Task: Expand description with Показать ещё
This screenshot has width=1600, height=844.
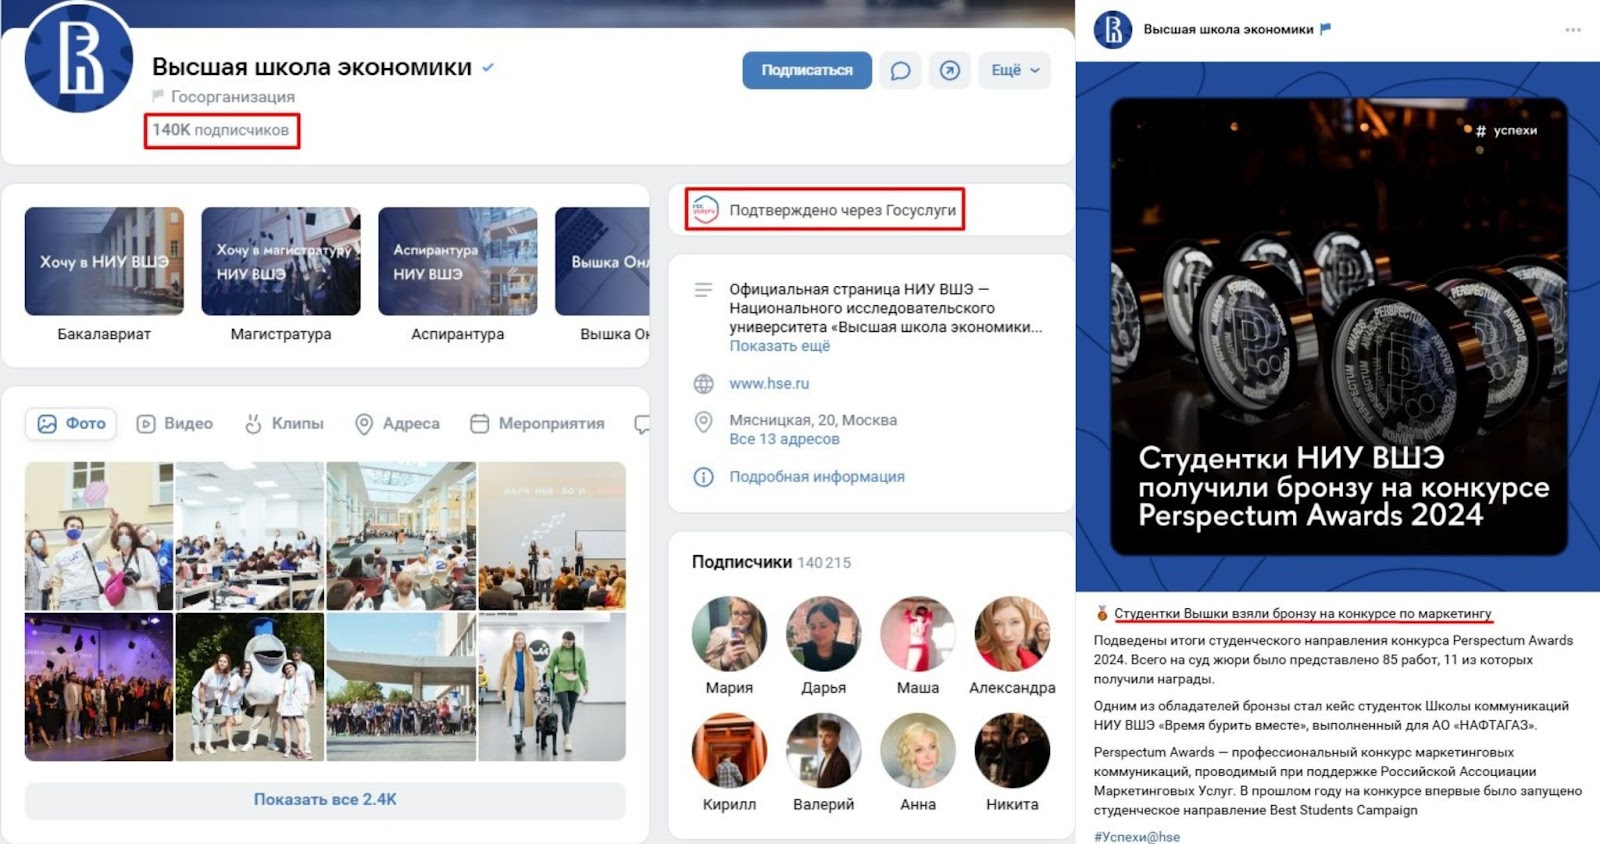Action: coord(780,346)
